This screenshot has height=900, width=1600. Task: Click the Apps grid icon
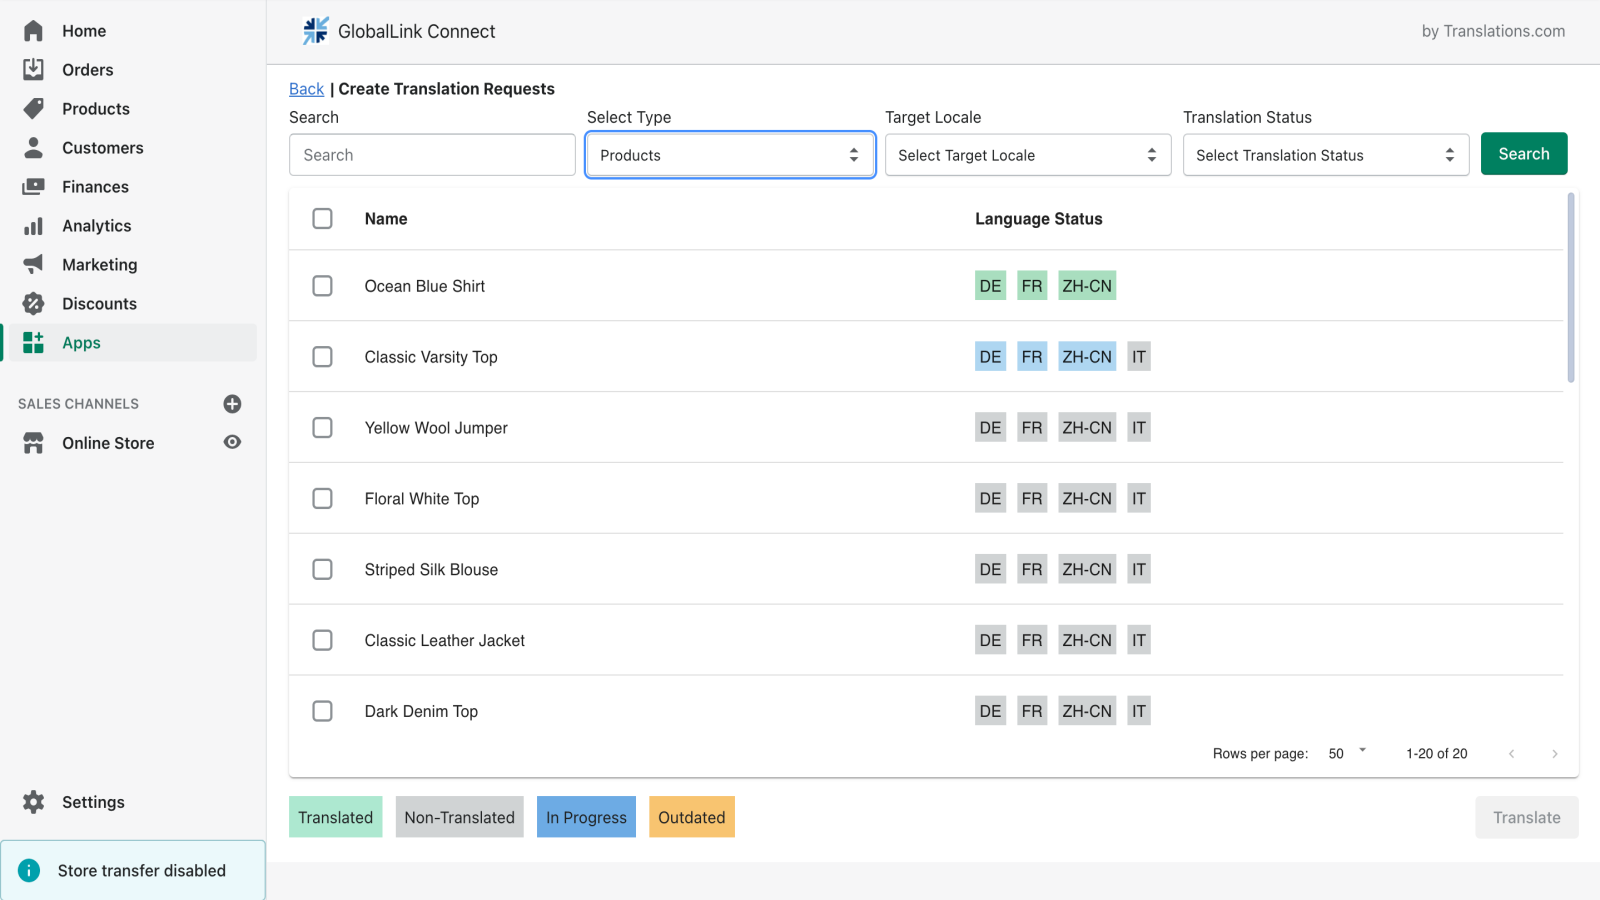tap(33, 342)
